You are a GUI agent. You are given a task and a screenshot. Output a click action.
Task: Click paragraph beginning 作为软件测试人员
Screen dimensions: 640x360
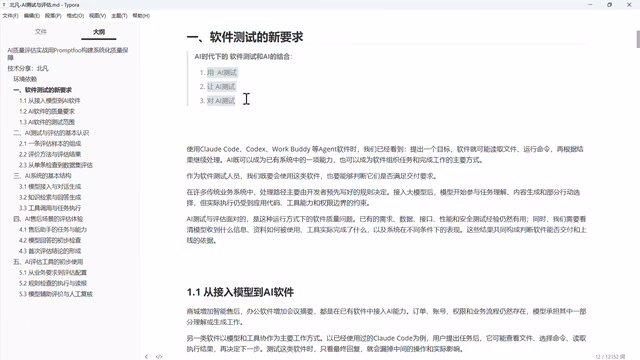point(312,176)
